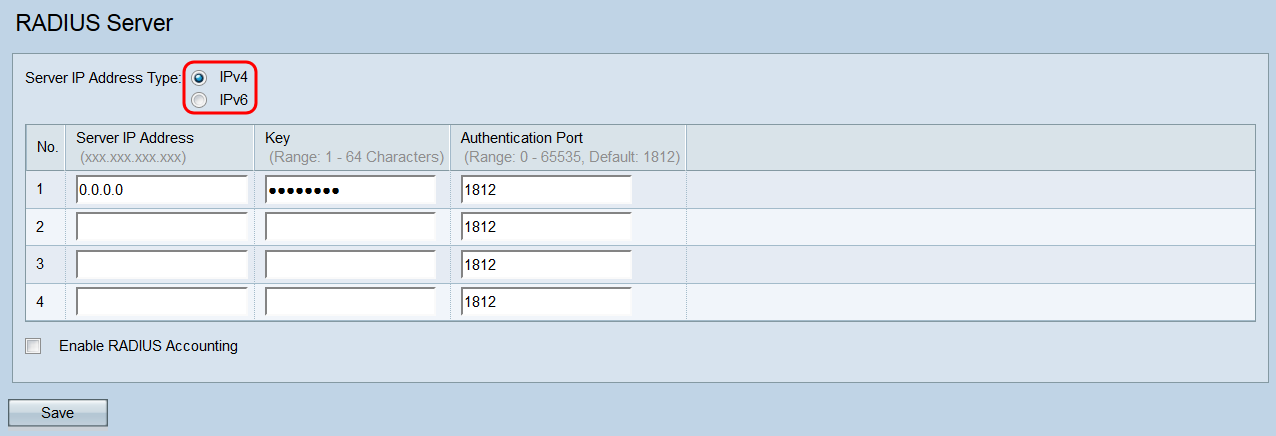Enable RADIUS Accounting checkbox
This screenshot has height=436, width=1276.
(x=34, y=346)
